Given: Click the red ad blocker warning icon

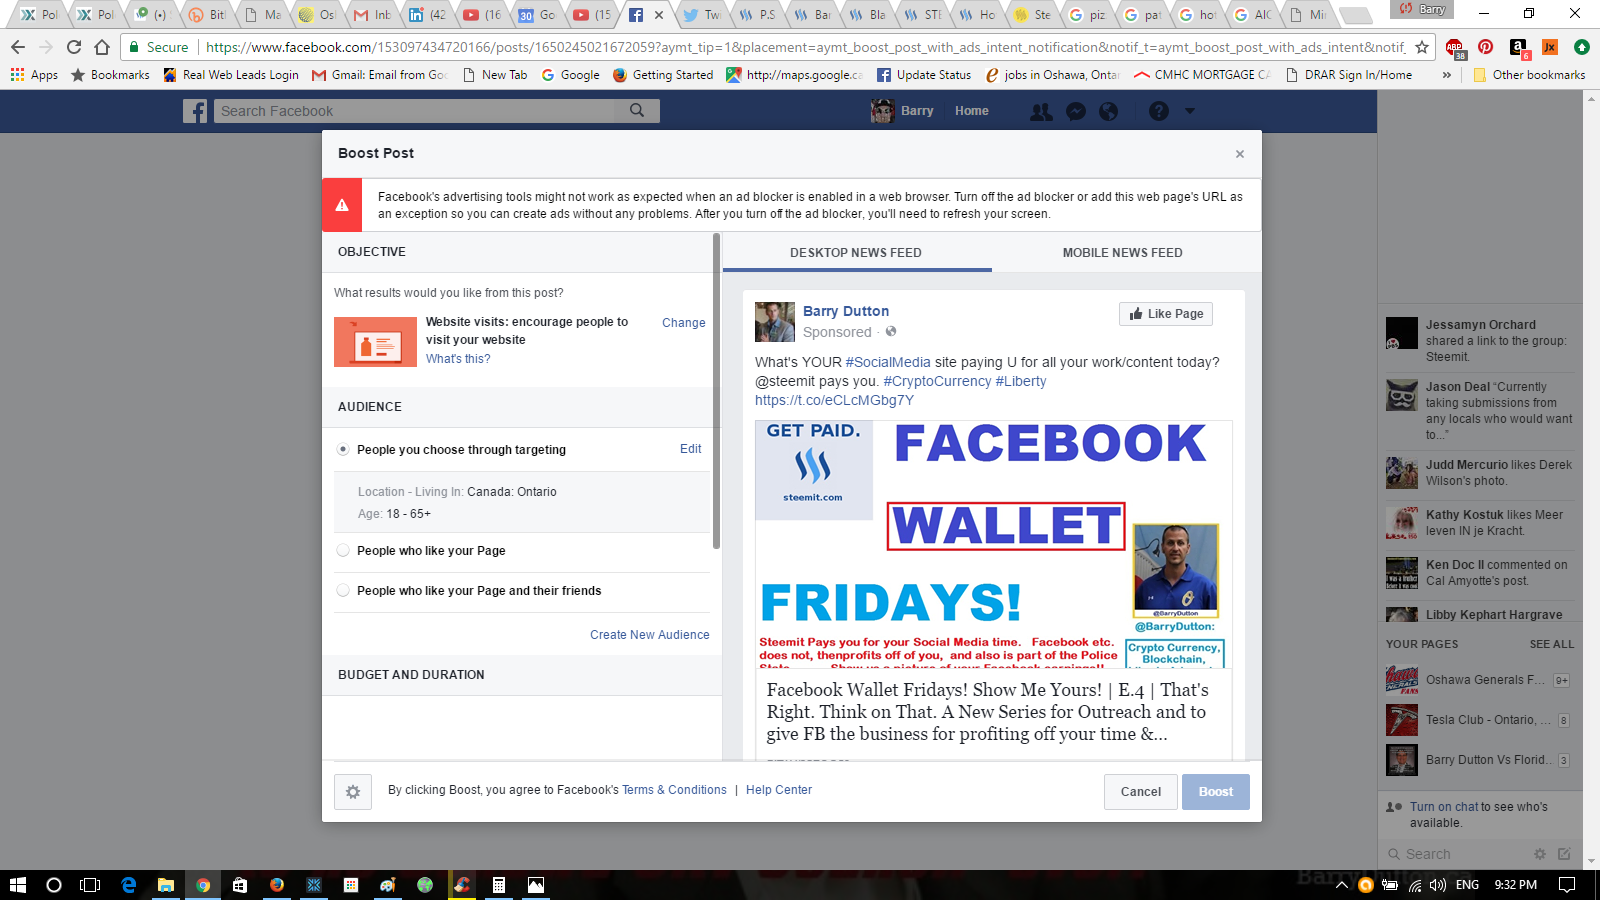Looking at the screenshot, I should (x=342, y=205).
